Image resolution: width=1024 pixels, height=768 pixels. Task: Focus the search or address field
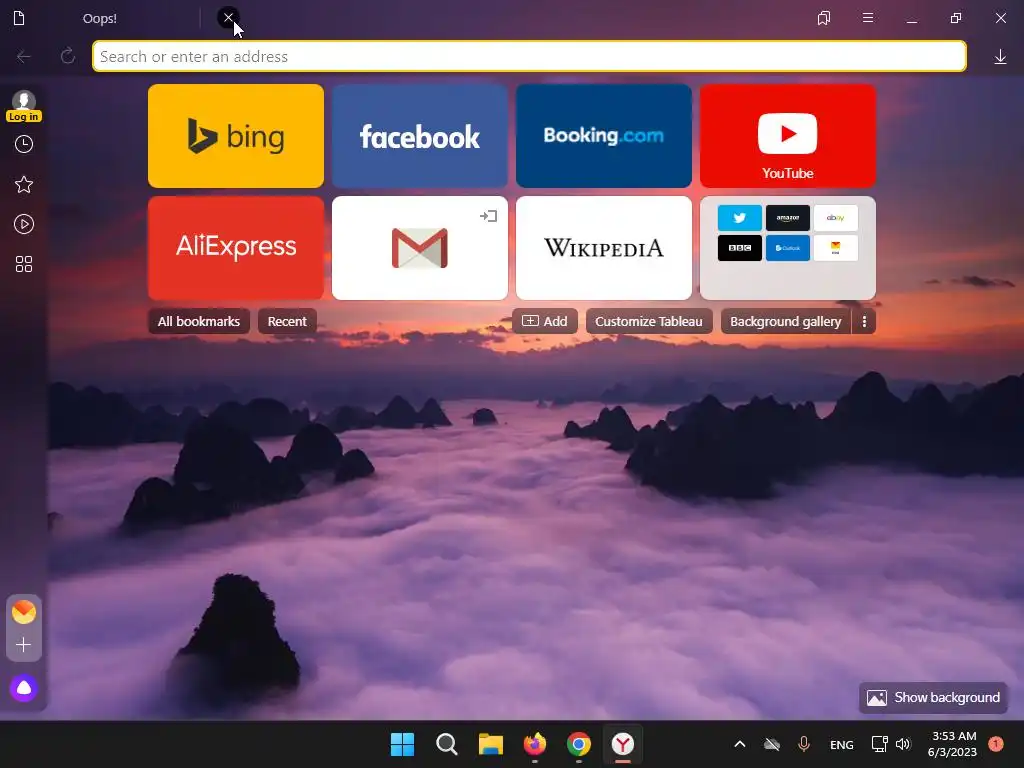point(529,56)
